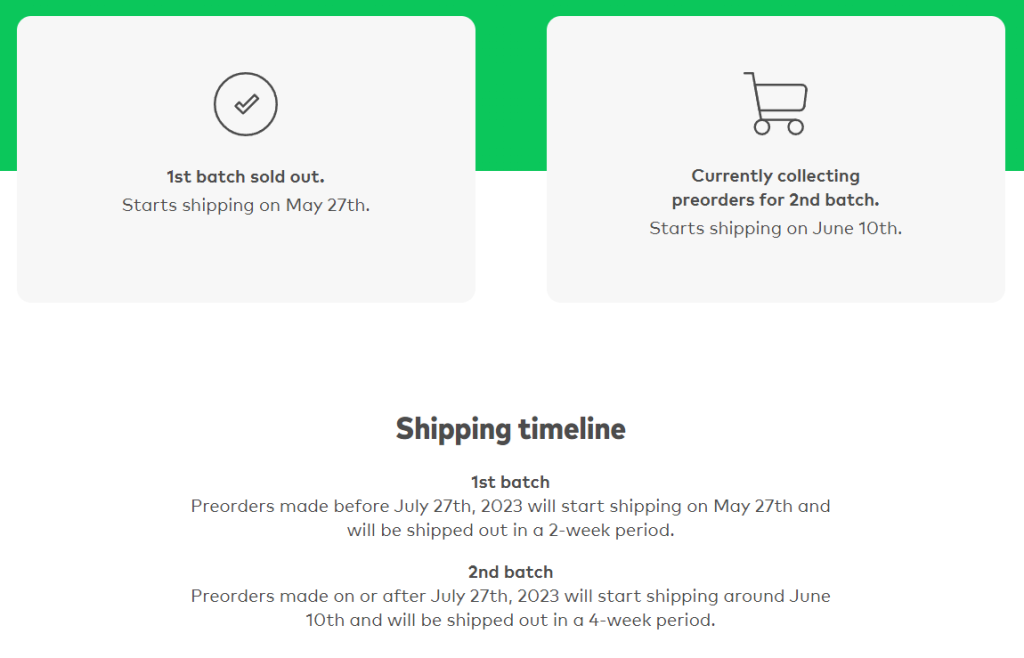Click the 'Currently collecting' heading line

(x=775, y=176)
